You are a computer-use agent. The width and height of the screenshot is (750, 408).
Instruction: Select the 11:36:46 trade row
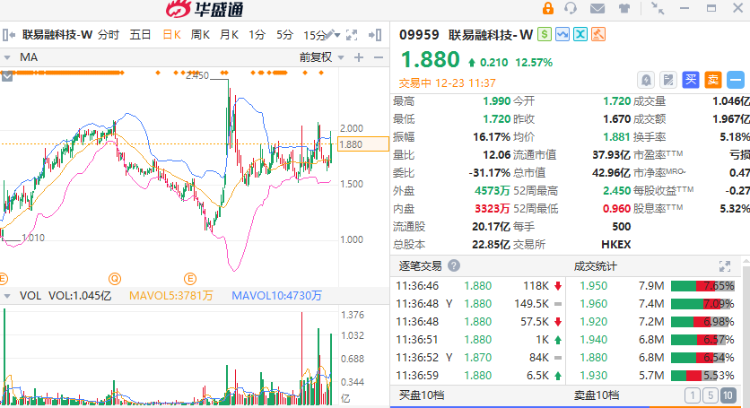(478, 286)
